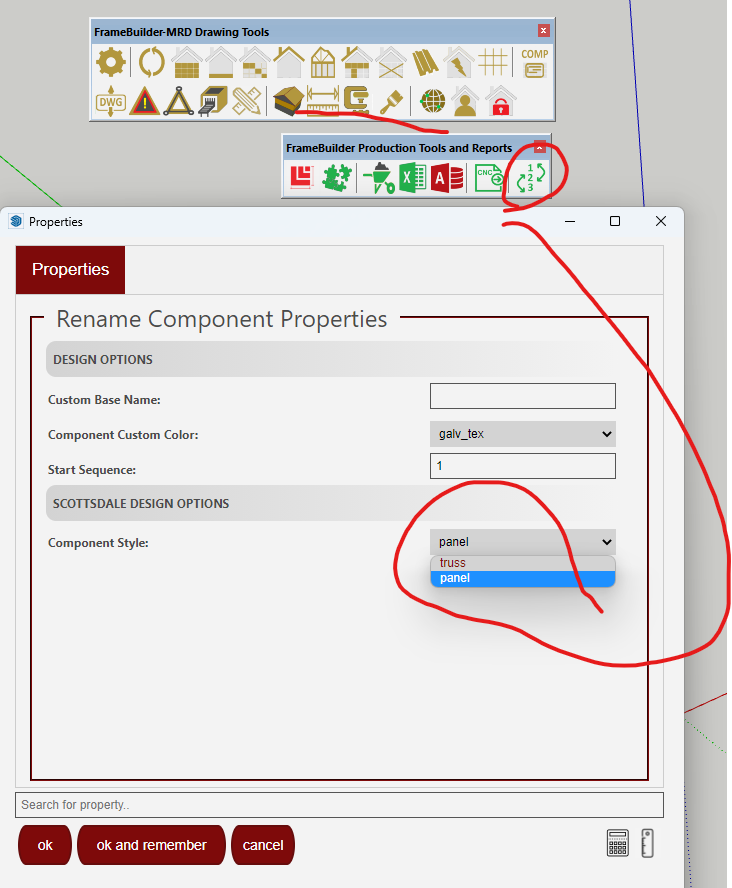Switch to the Properties tab
The width and height of the screenshot is (732, 888).
70,270
